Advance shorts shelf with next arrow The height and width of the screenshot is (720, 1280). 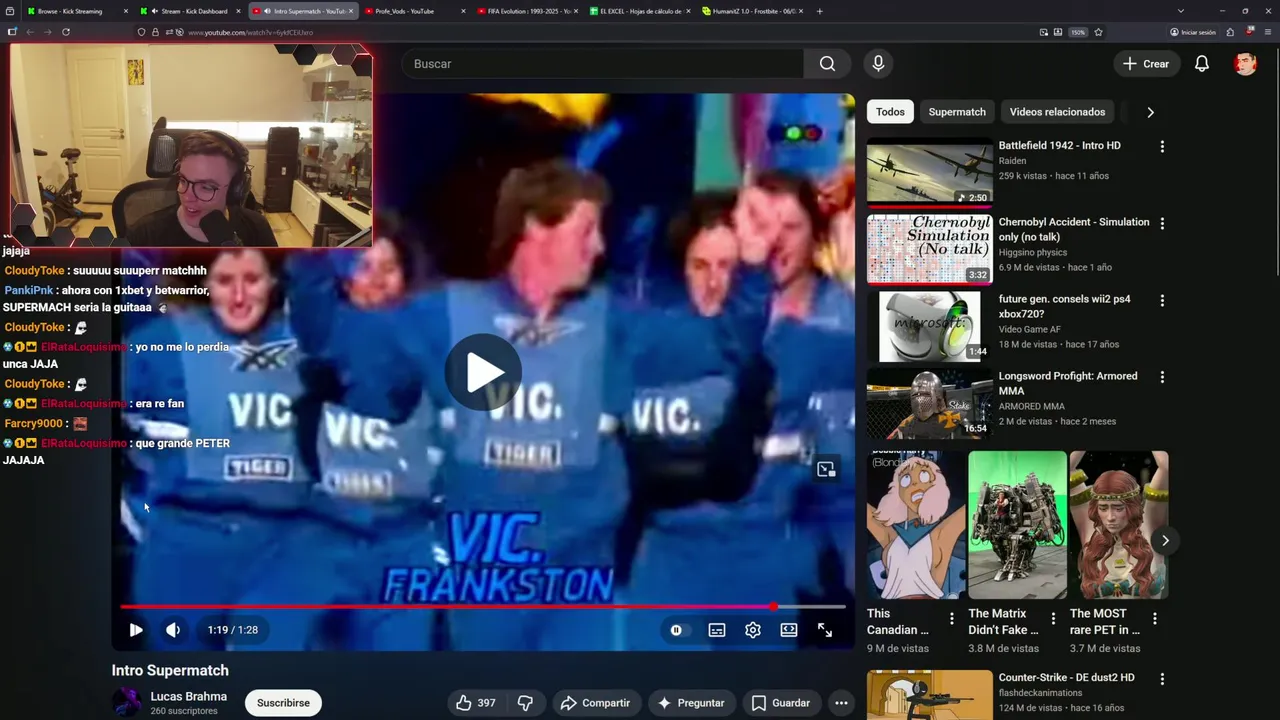click(x=1165, y=541)
